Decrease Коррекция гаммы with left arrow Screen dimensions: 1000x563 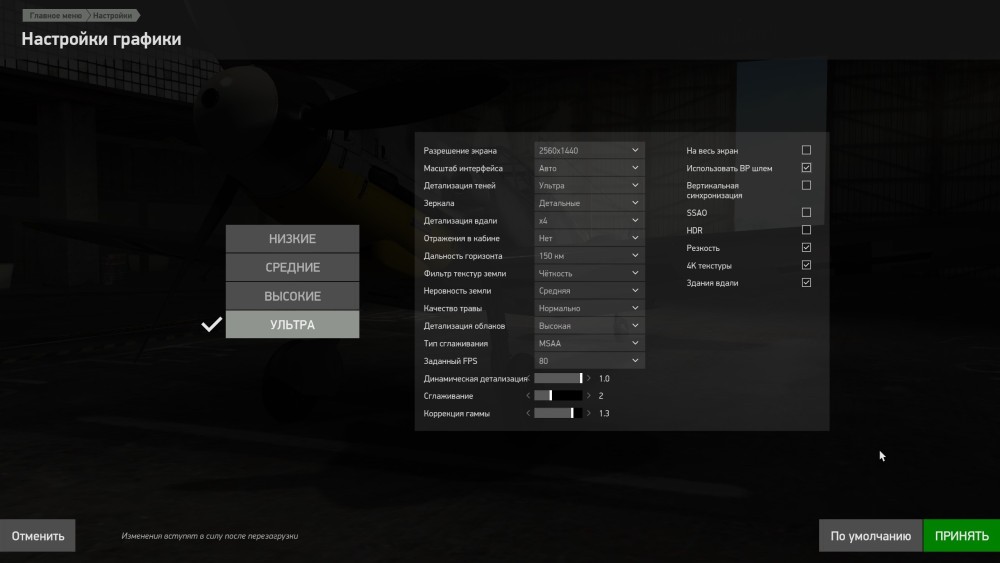528,413
